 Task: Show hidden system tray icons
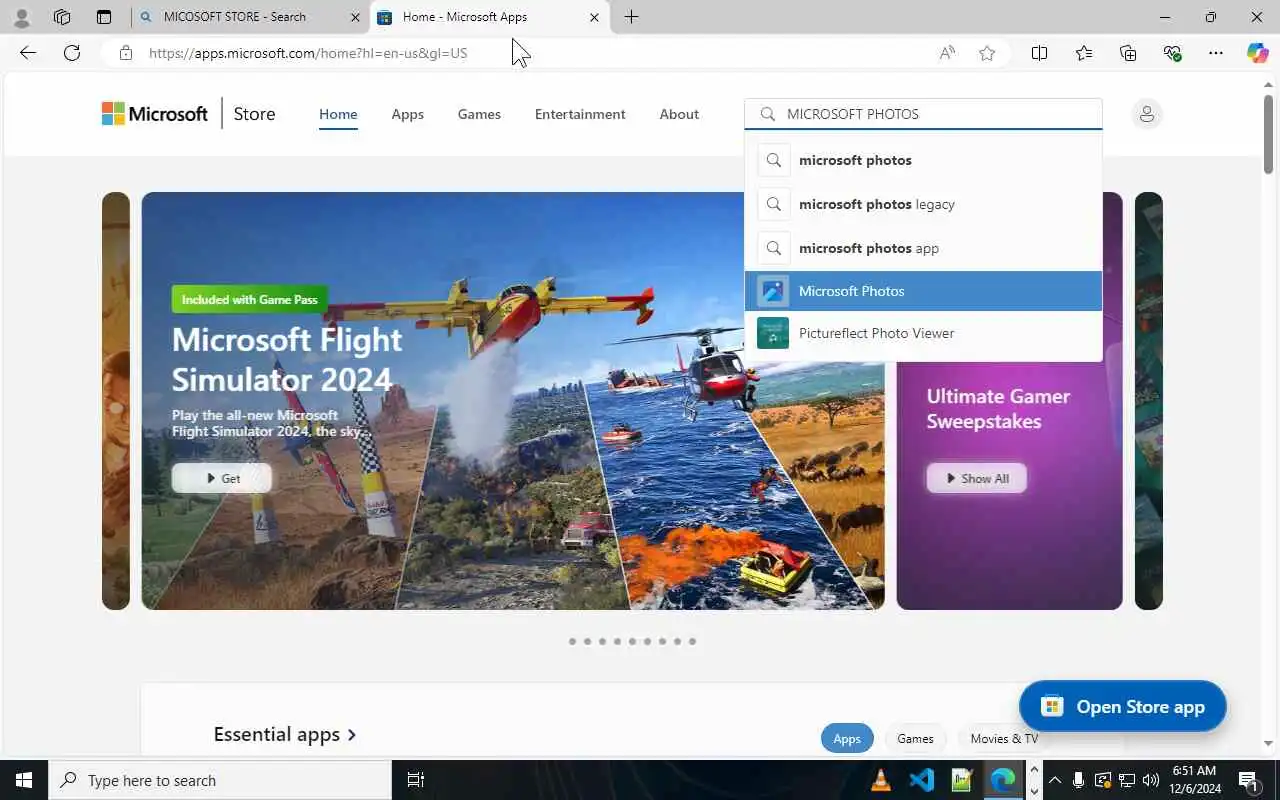tap(1054, 780)
